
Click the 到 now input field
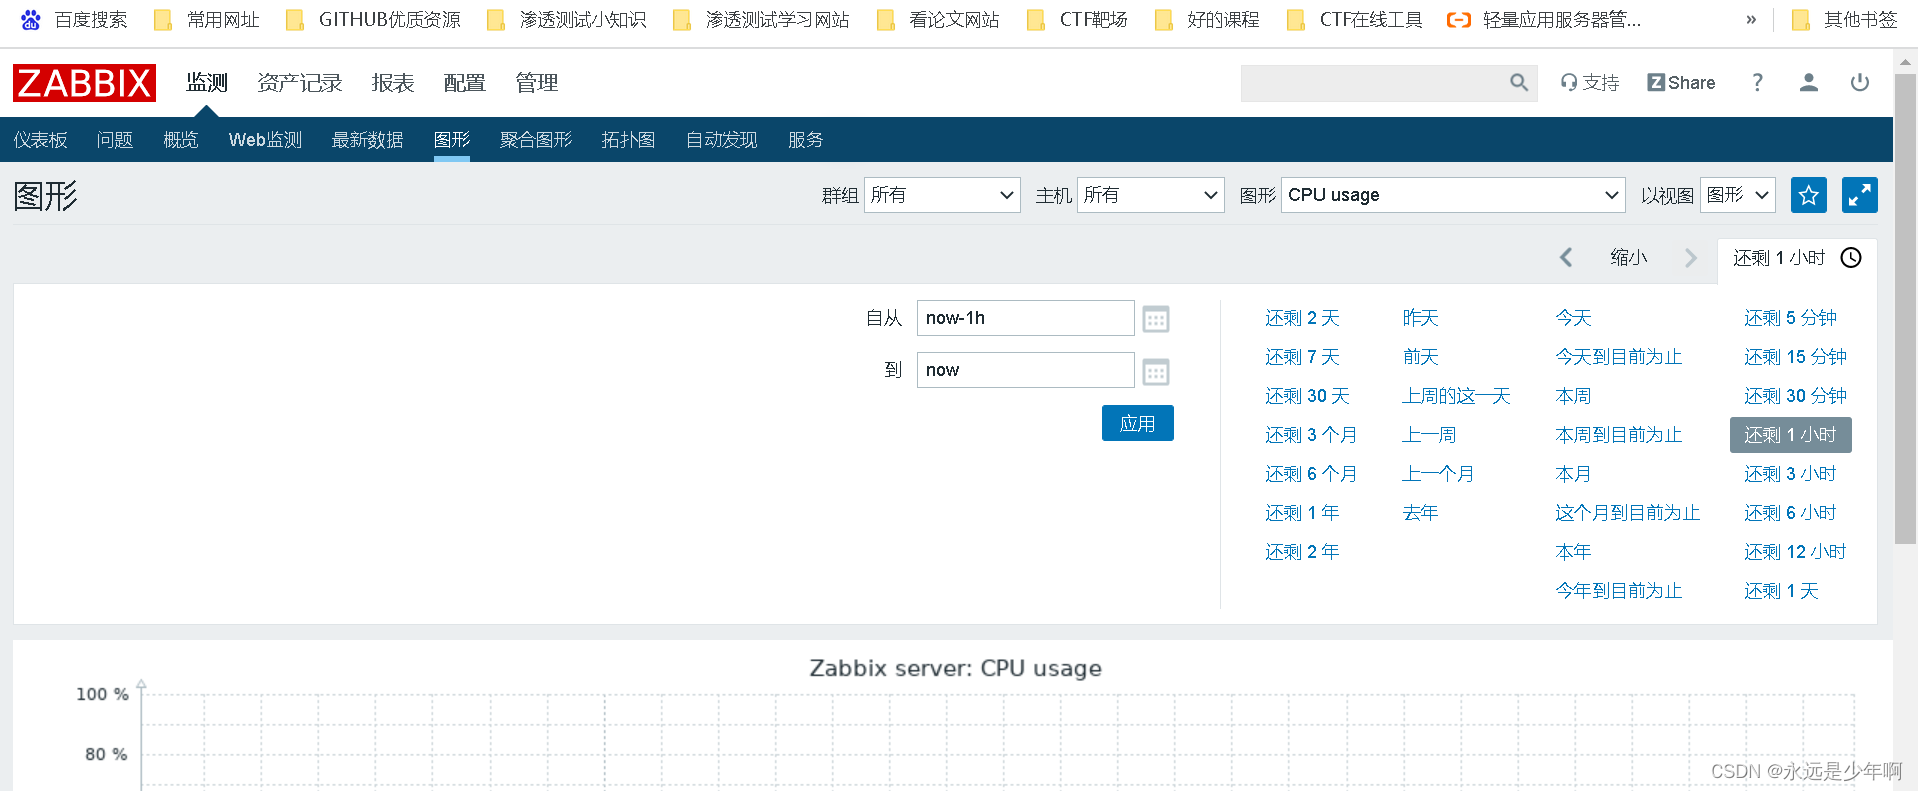pos(1025,370)
